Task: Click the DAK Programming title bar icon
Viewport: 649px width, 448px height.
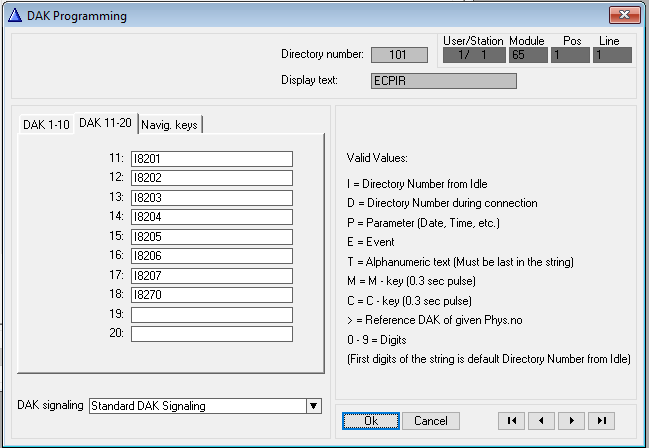Action: coord(15,16)
